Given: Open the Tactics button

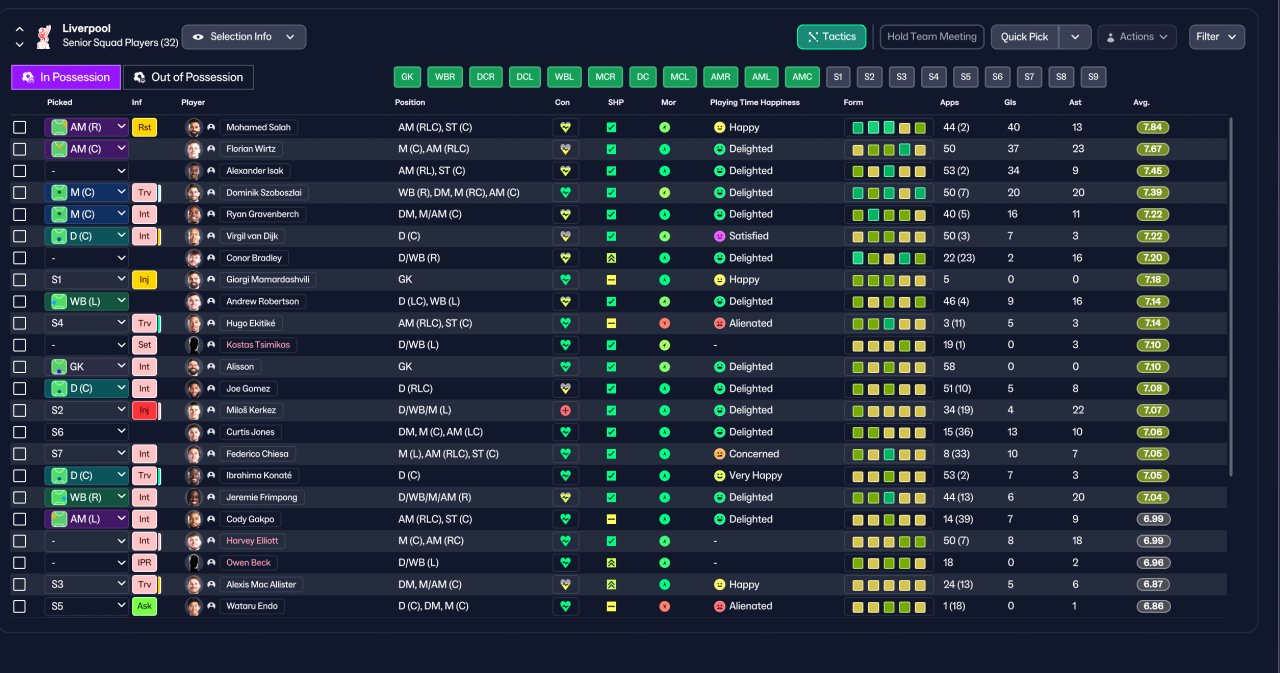Looking at the screenshot, I should 831,37.
